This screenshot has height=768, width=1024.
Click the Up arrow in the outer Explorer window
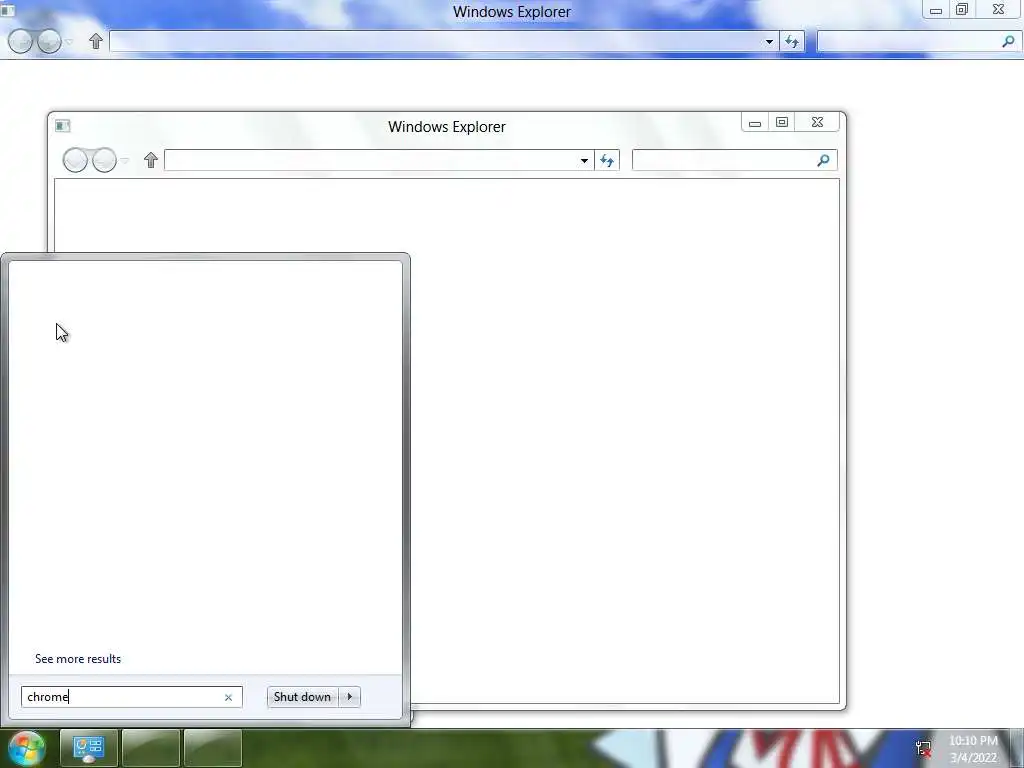(x=96, y=41)
